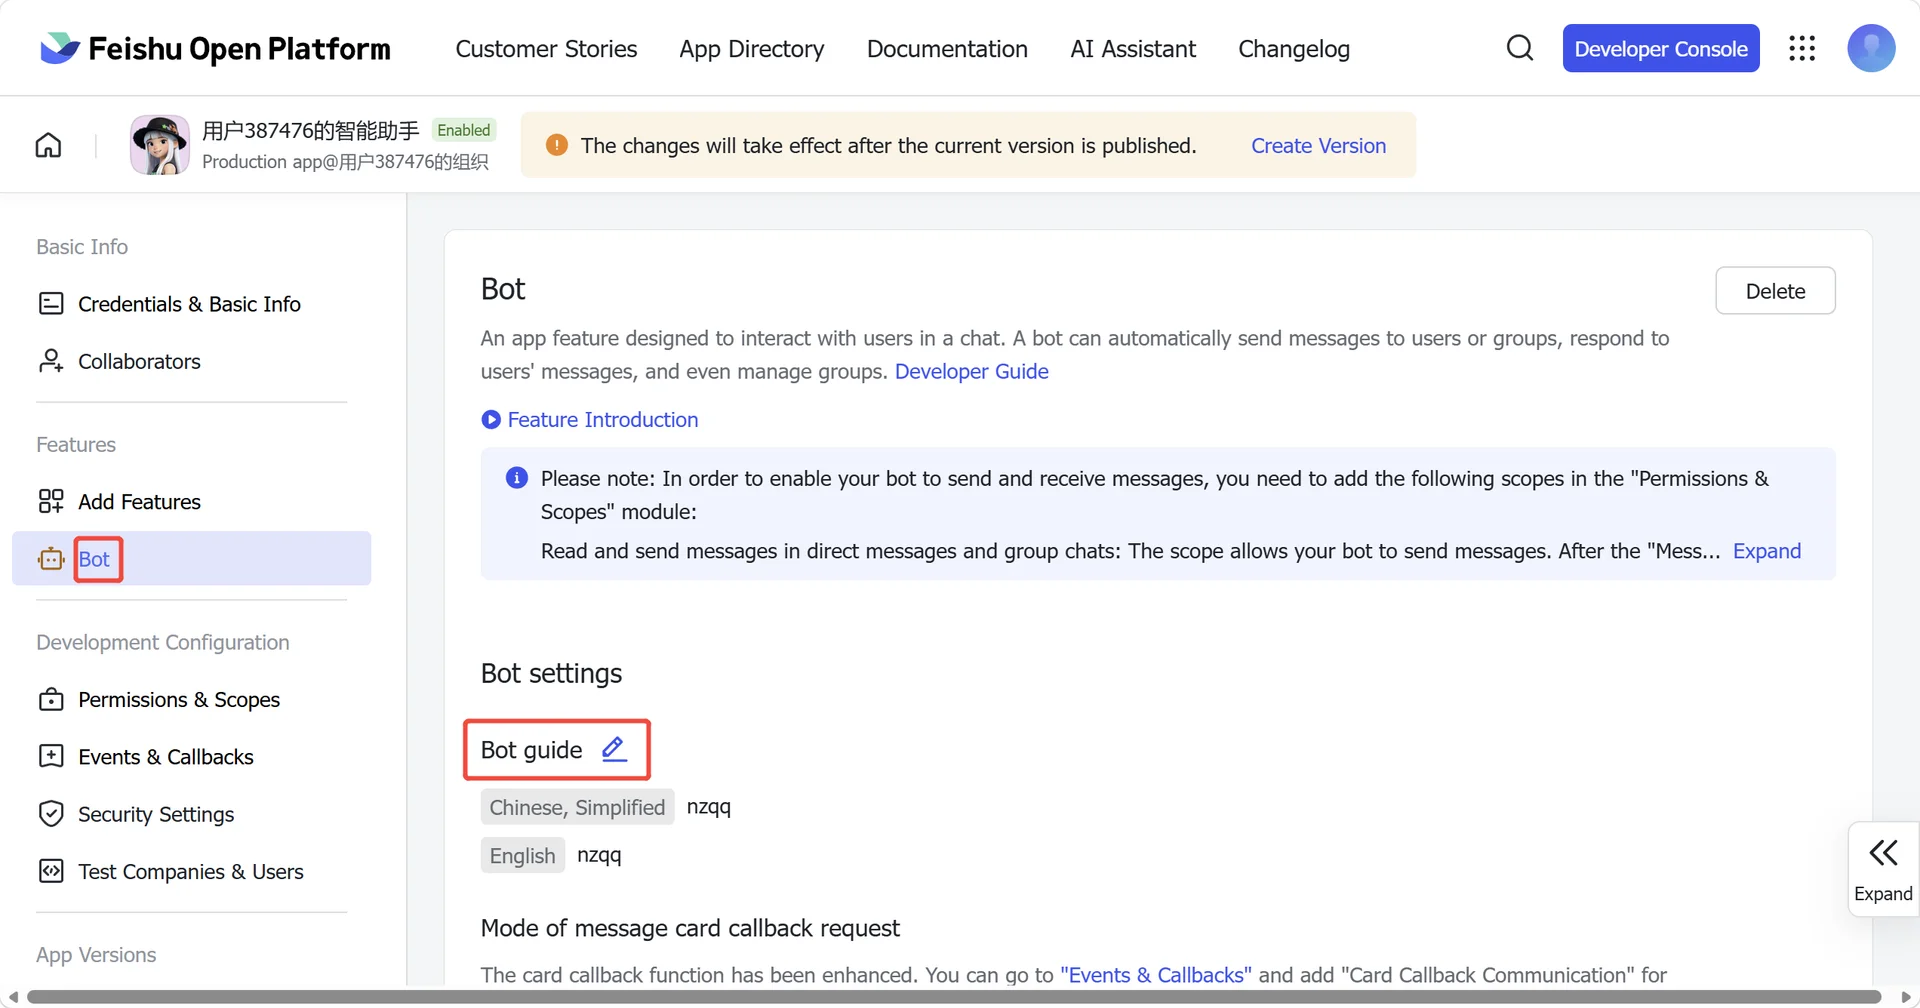Image resolution: width=1920 pixels, height=1008 pixels.
Task: Click the "Production app@用户387476的组织" subtitle
Action: pyautogui.click(x=345, y=162)
